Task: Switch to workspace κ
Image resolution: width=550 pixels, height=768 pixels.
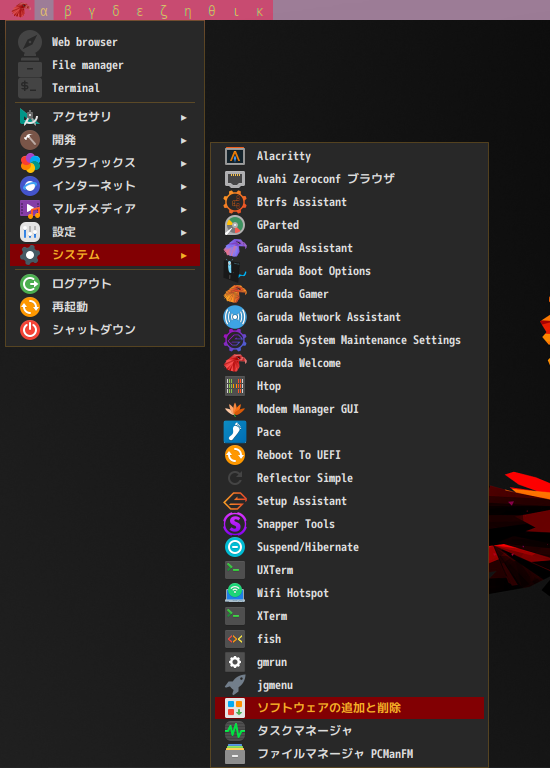Action: click(260, 10)
